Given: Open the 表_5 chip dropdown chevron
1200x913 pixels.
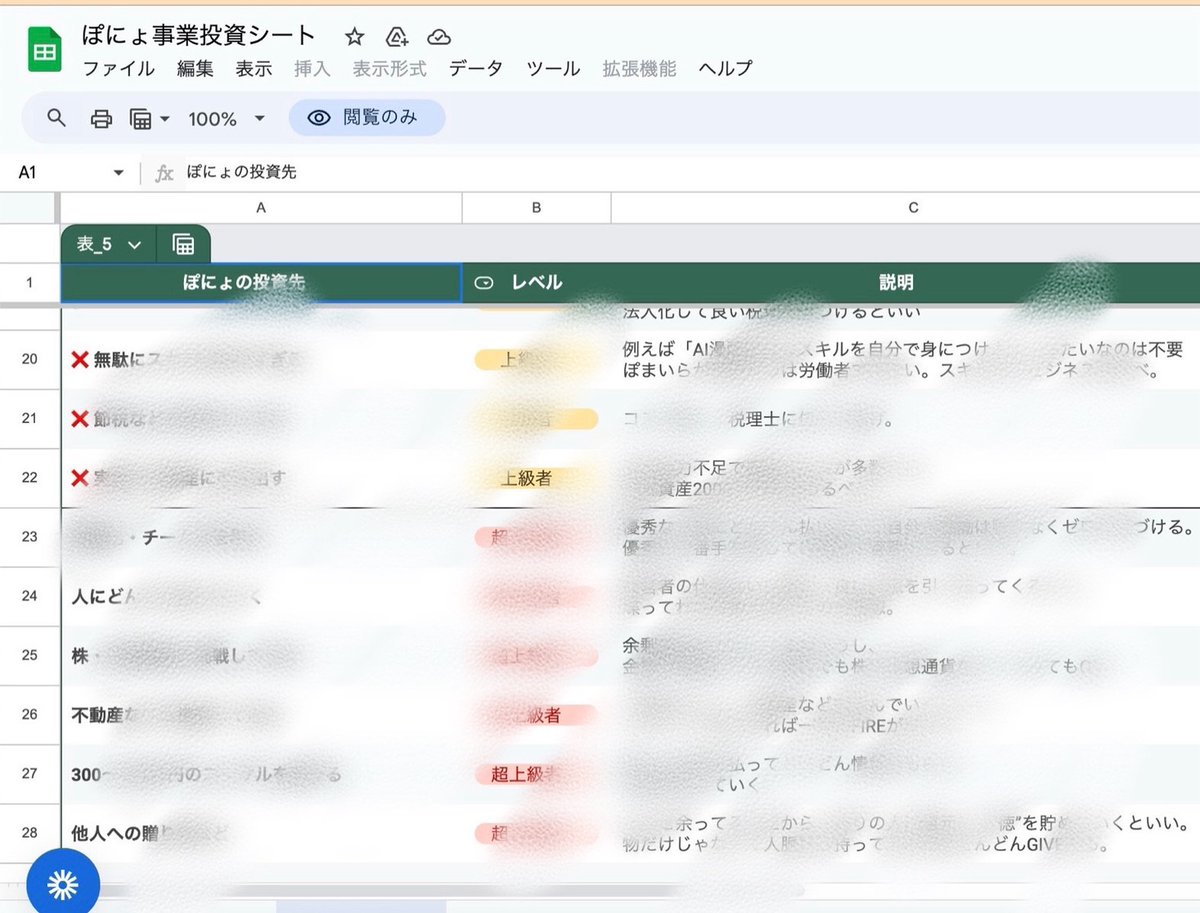Looking at the screenshot, I should (136, 243).
